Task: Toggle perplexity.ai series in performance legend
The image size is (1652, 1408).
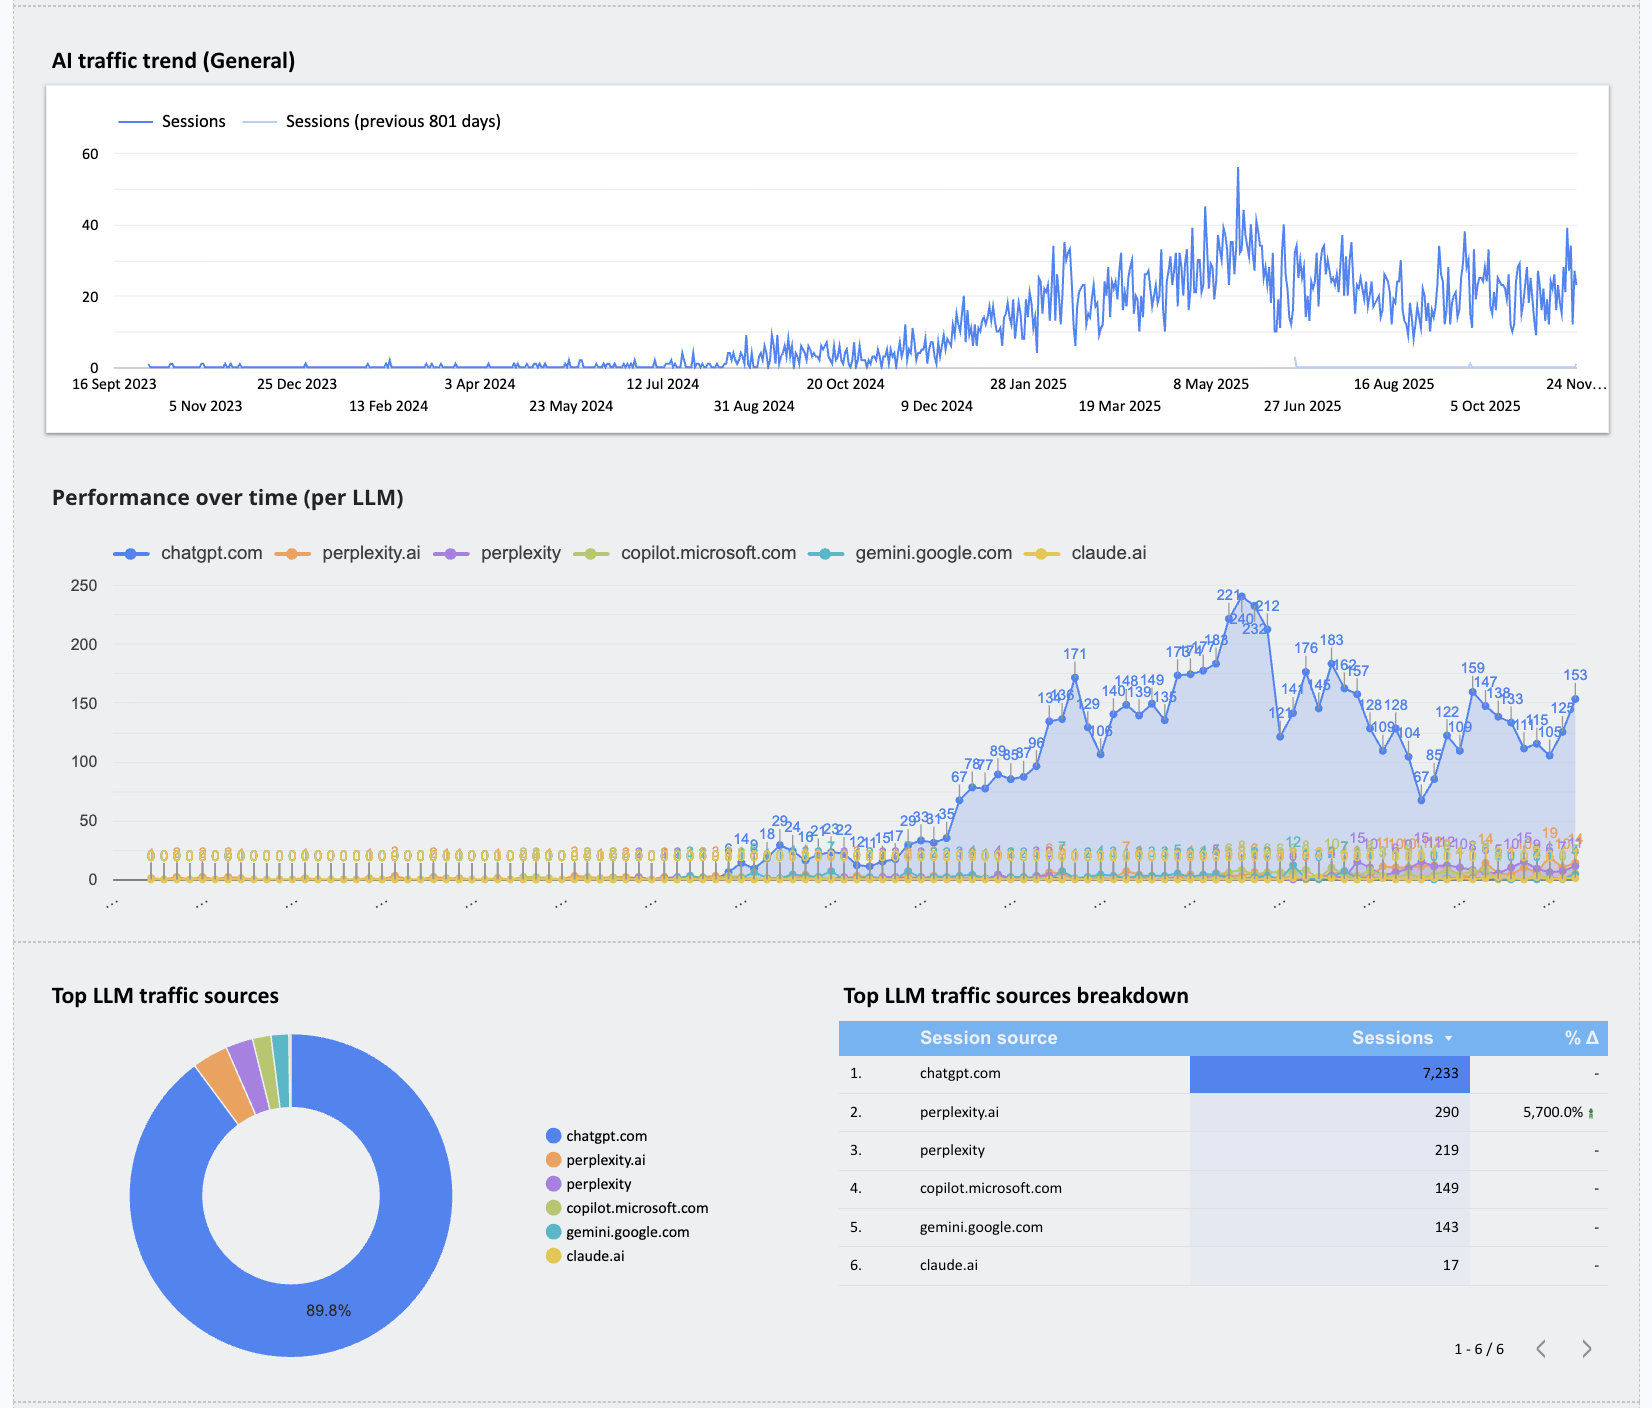Action: coord(347,553)
